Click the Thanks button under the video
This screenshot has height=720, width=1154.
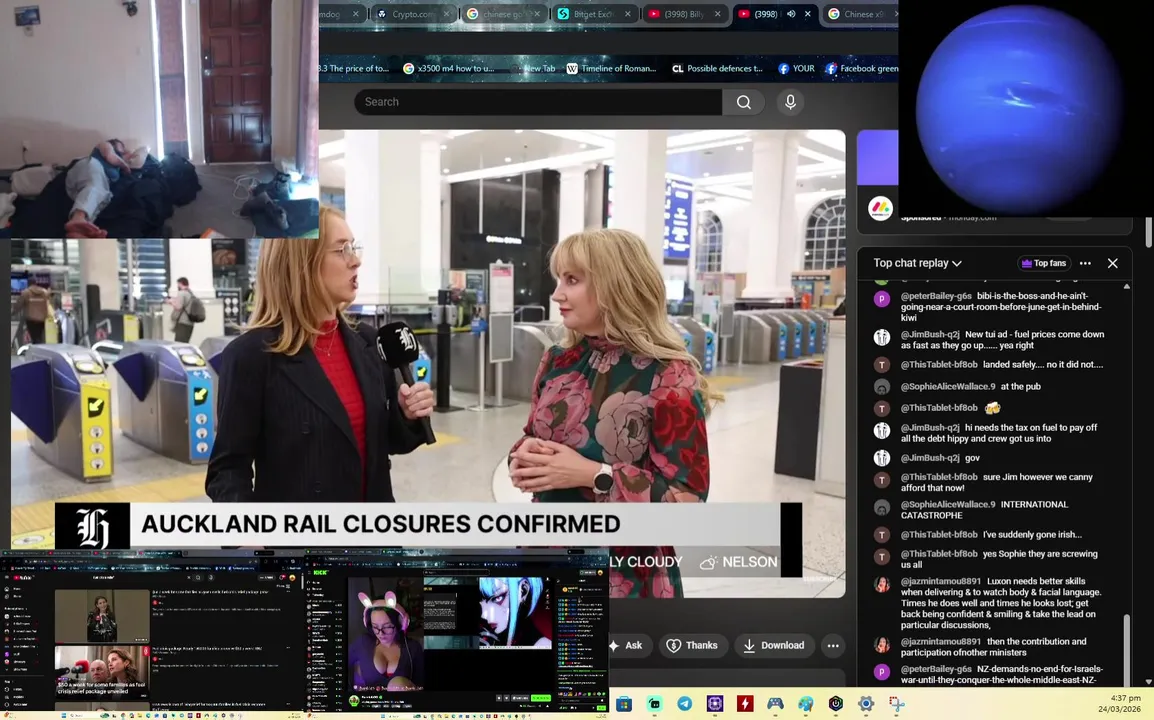(x=692, y=646)
